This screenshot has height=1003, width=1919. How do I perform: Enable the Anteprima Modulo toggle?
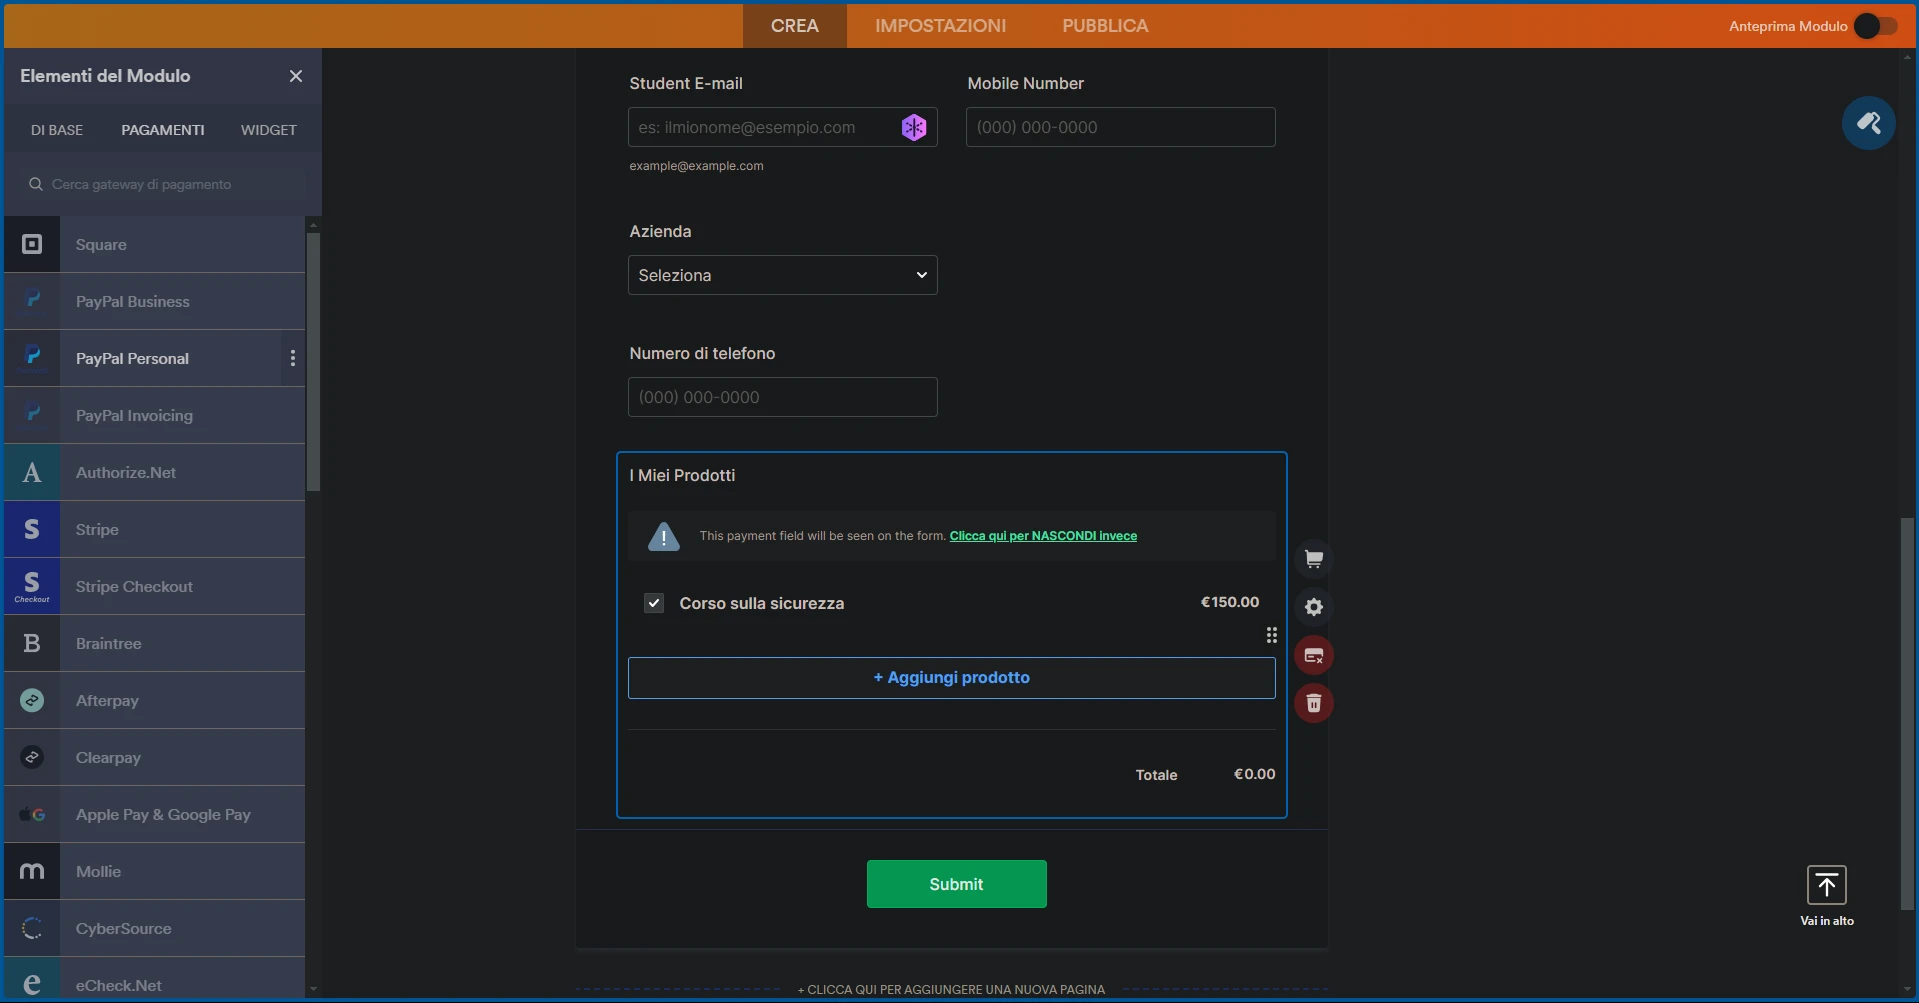(x=1877, y=26)
